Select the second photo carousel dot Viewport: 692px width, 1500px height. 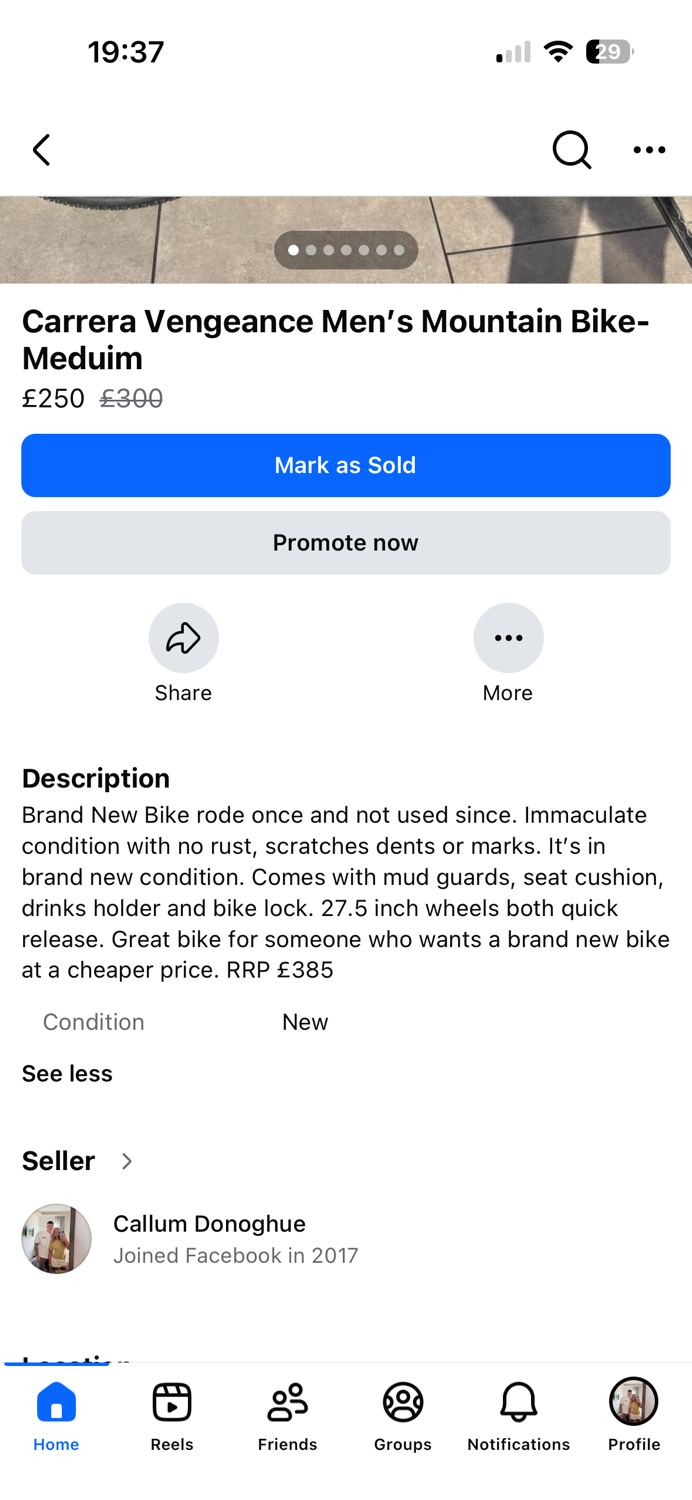point(311,250)
